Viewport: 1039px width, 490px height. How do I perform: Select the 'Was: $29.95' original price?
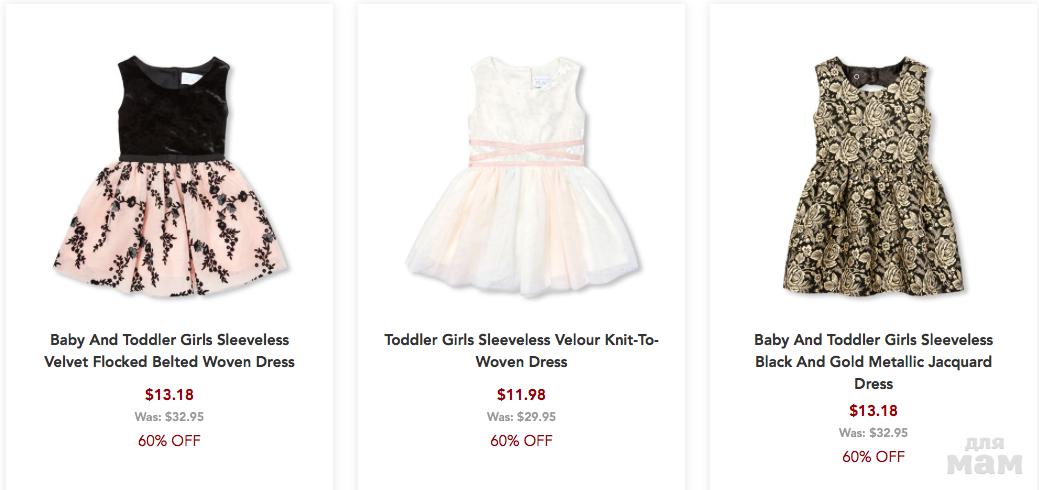click(x=521, y=417)
